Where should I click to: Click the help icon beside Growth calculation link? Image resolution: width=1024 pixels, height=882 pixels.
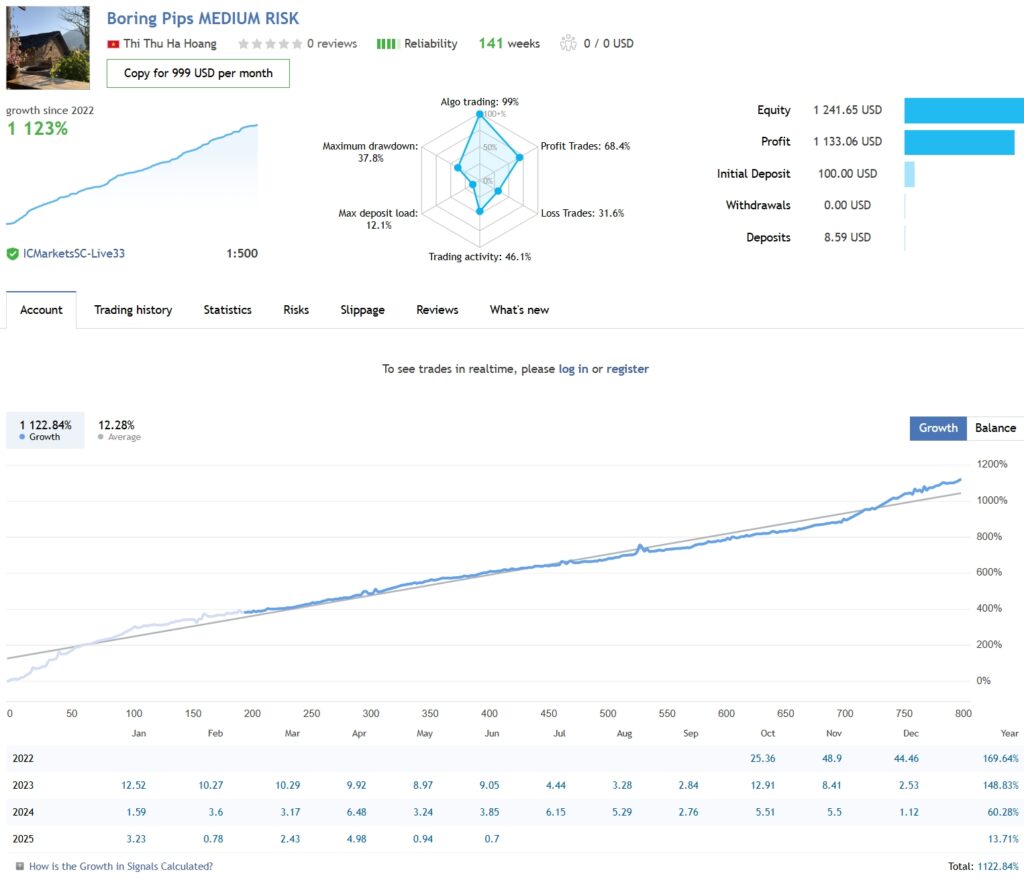[20, 866]
